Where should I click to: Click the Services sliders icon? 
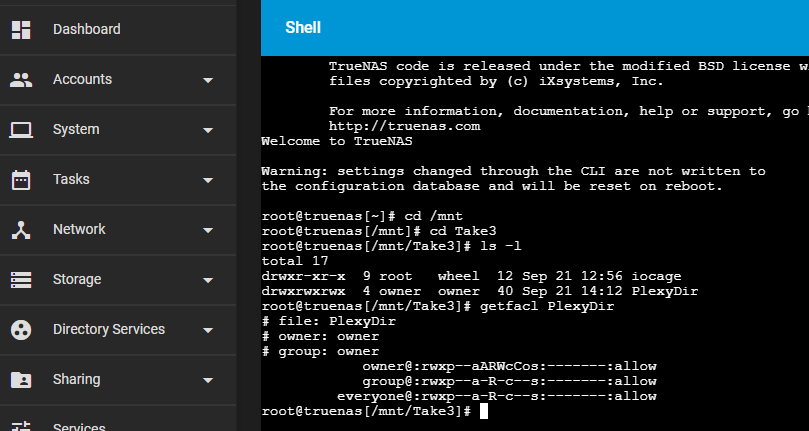21,427
